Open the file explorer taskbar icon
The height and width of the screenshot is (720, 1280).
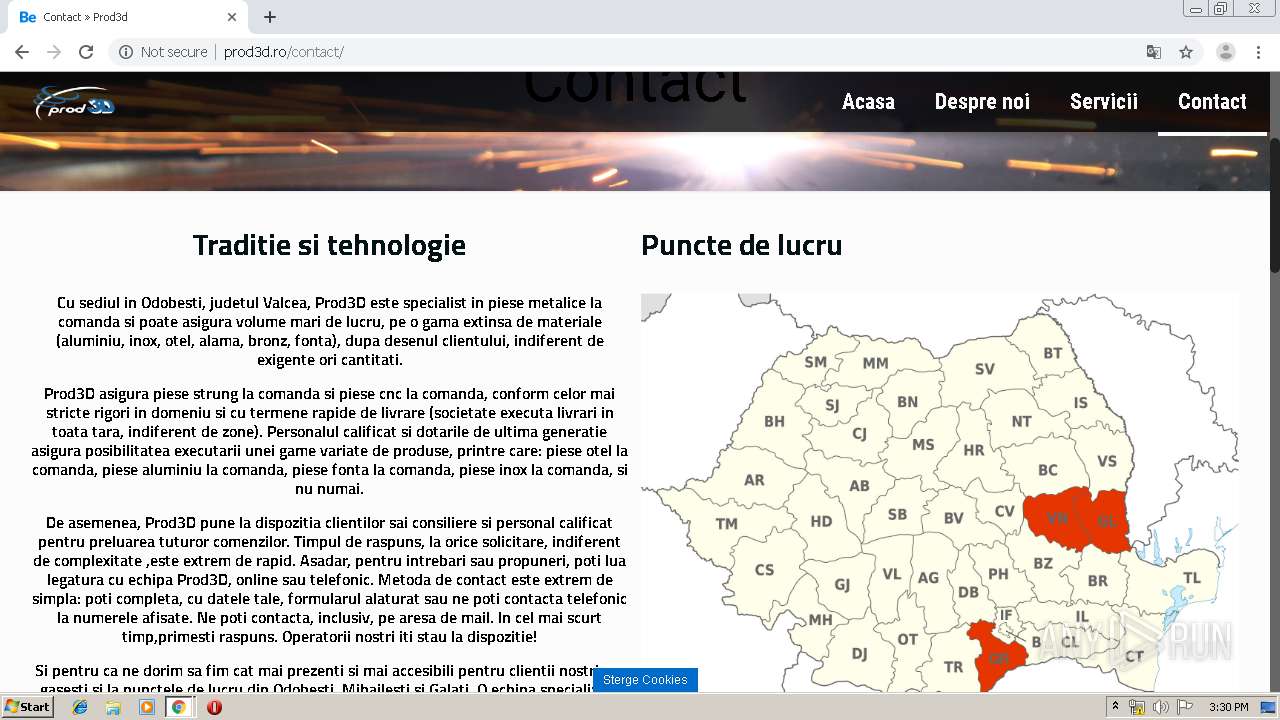point(113,707)
